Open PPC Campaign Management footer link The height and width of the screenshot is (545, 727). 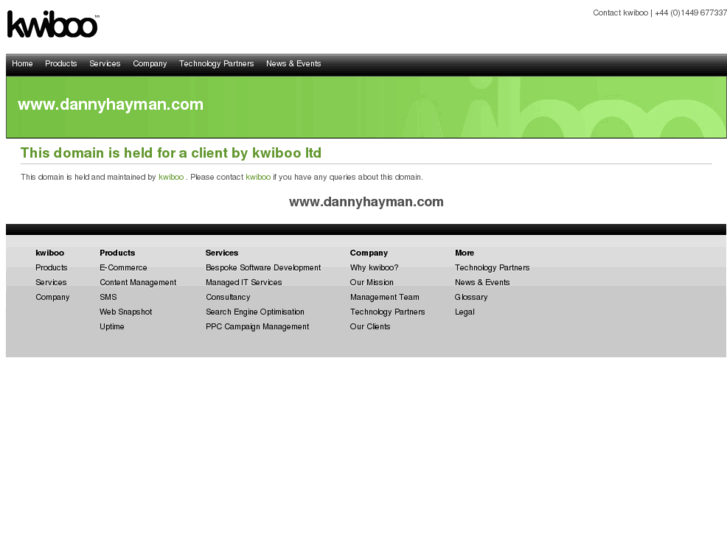pos(257,327)
